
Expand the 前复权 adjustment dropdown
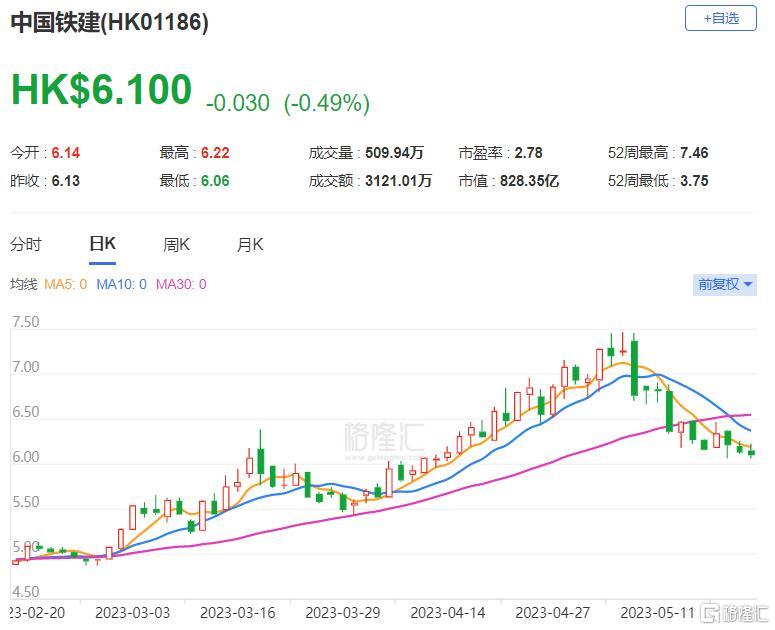pos(725,284)
